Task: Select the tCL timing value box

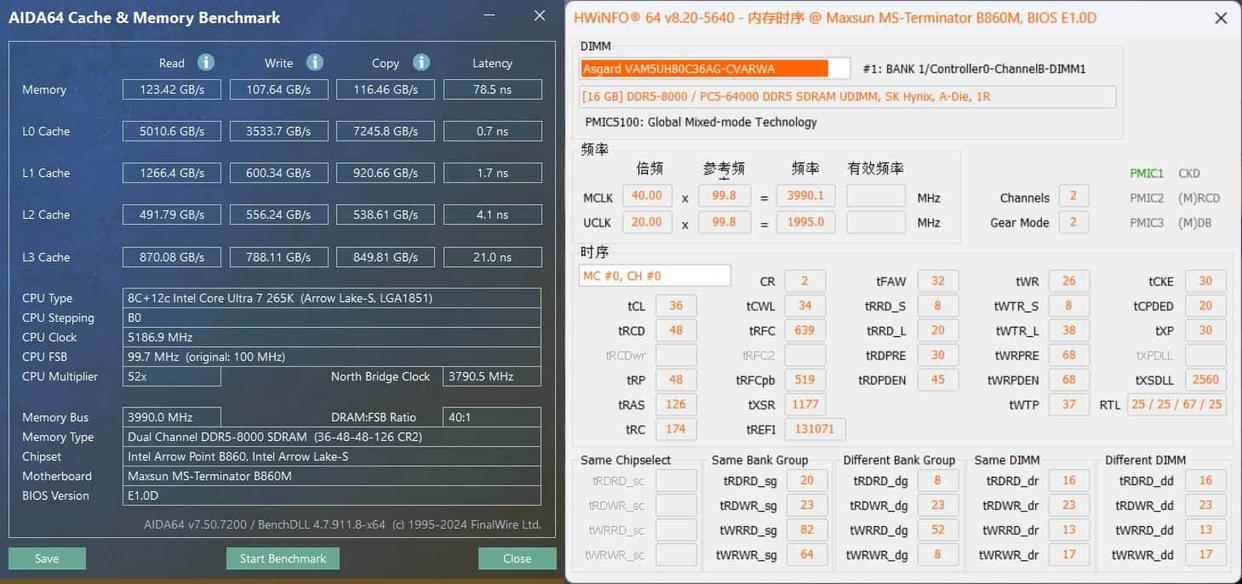Action: pyautogui.click(x=676, y=306)
